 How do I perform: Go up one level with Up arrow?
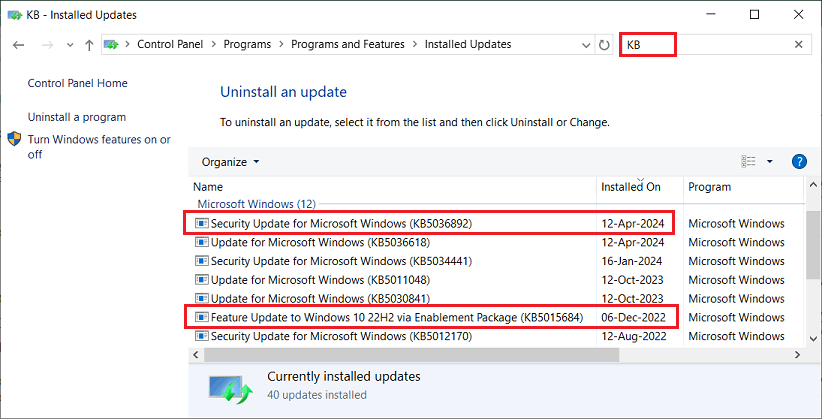[x=89, y=45]
